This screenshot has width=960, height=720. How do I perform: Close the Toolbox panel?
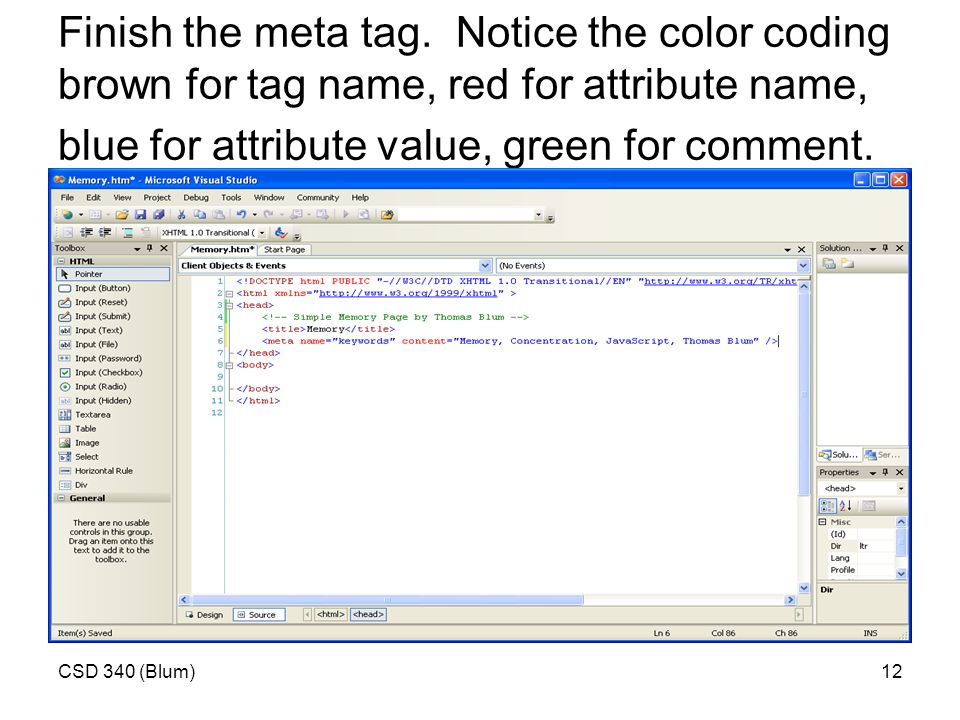[163, 248]
